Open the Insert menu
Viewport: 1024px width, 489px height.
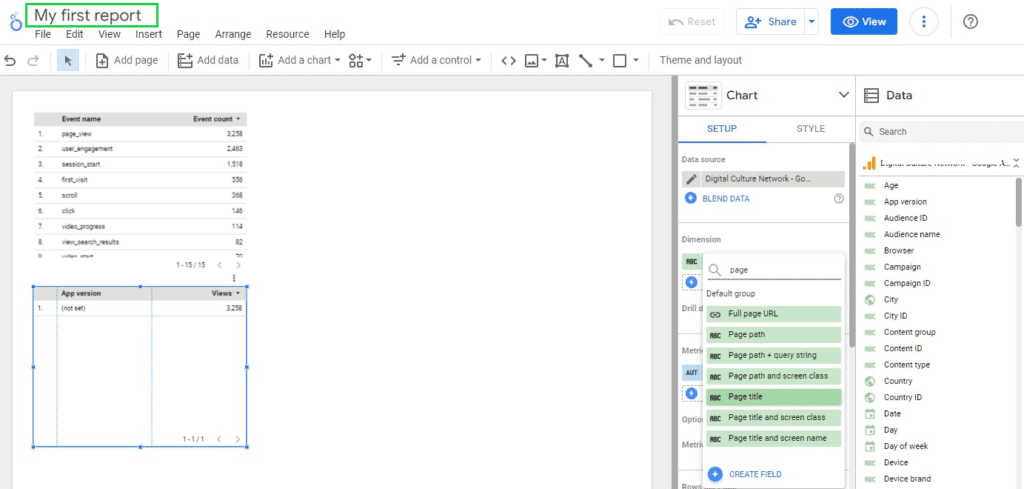148,34
